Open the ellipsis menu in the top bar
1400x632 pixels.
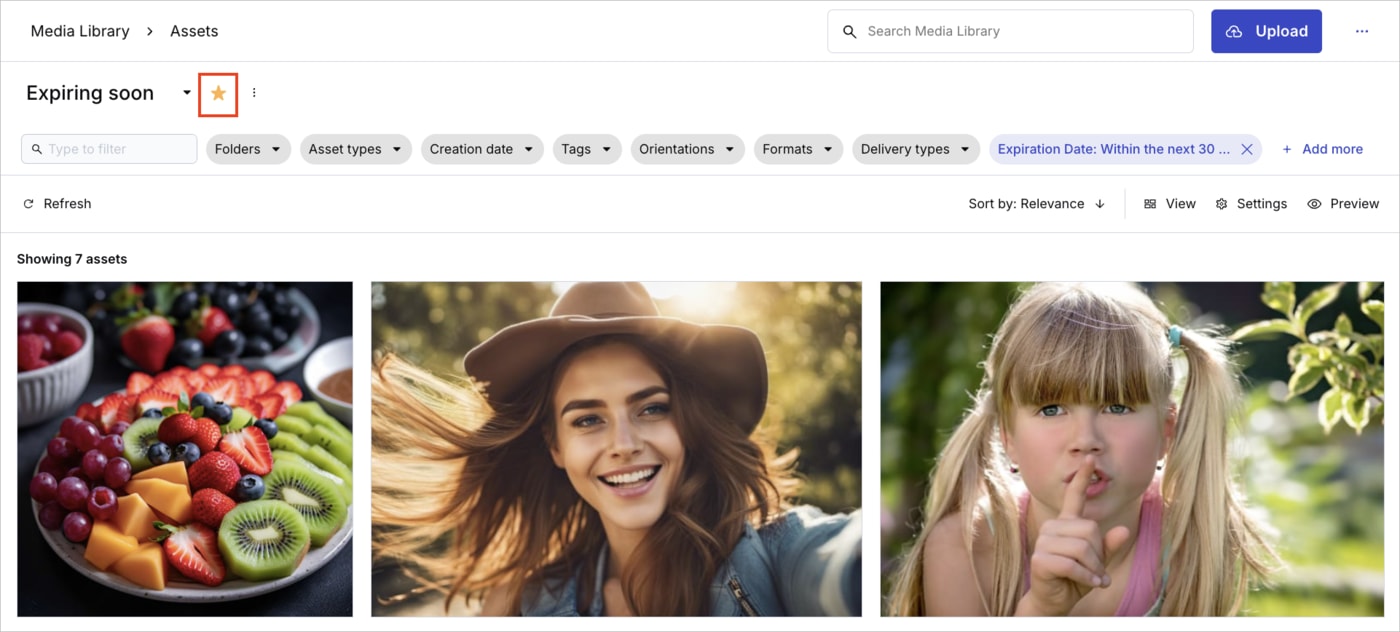click(1362, 31)
